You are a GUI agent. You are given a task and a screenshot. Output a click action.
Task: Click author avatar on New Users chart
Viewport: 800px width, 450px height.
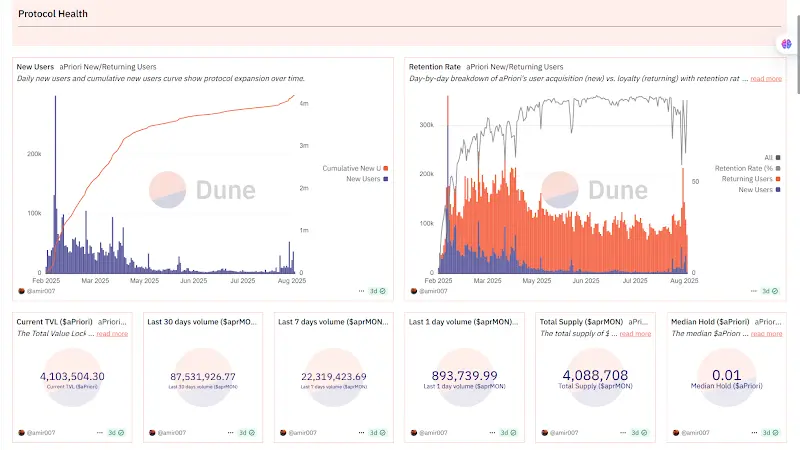pos(21,291)
